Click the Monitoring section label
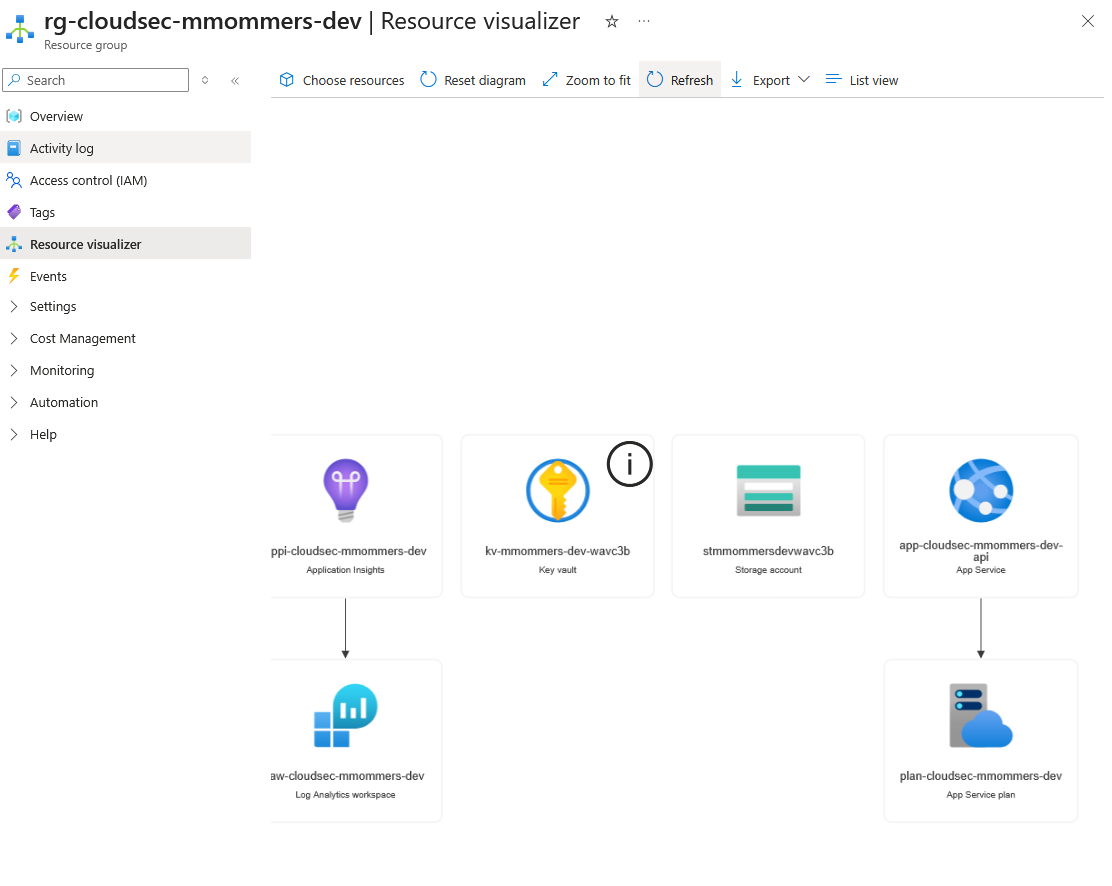Screen dimensions: 1112x886 point(62,370)
